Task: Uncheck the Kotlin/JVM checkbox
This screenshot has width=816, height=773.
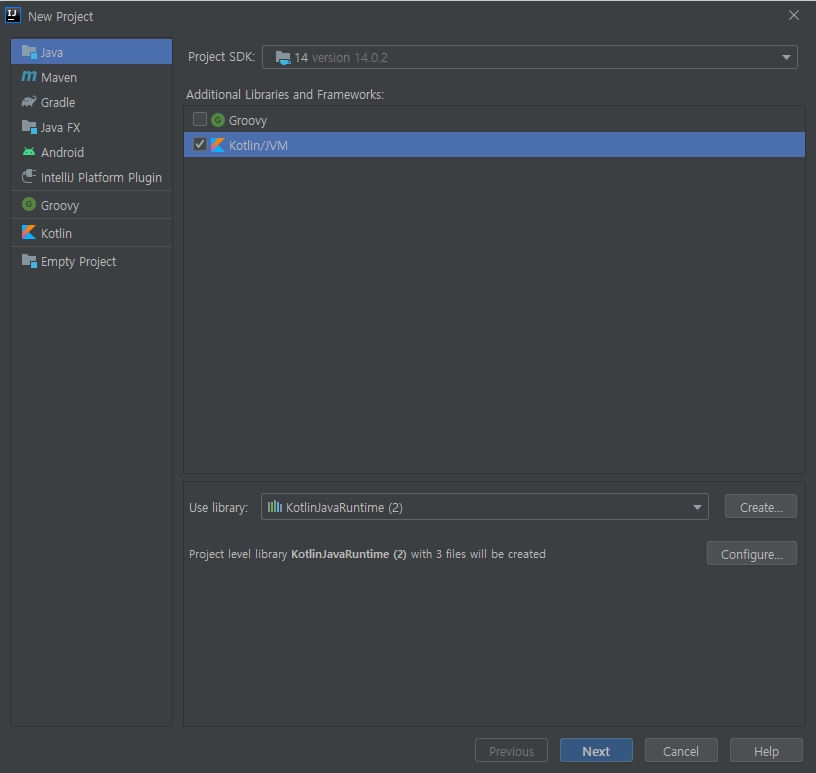Action: click(200, 144)
